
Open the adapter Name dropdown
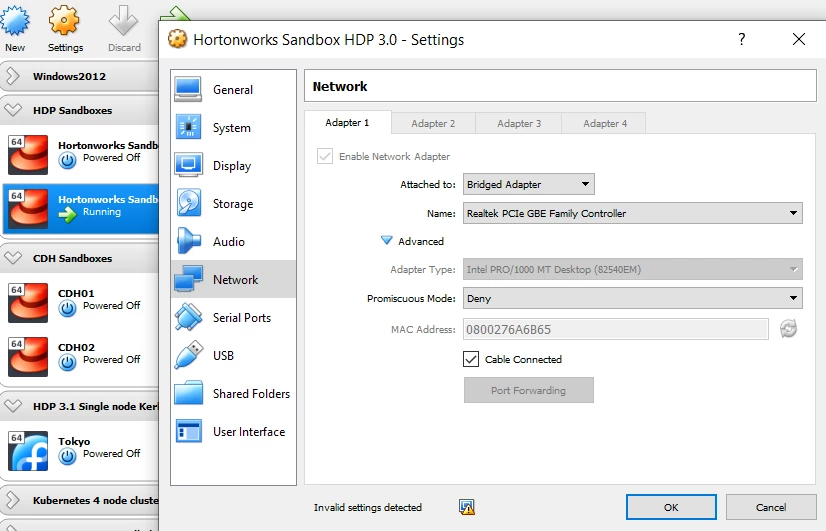633,213
